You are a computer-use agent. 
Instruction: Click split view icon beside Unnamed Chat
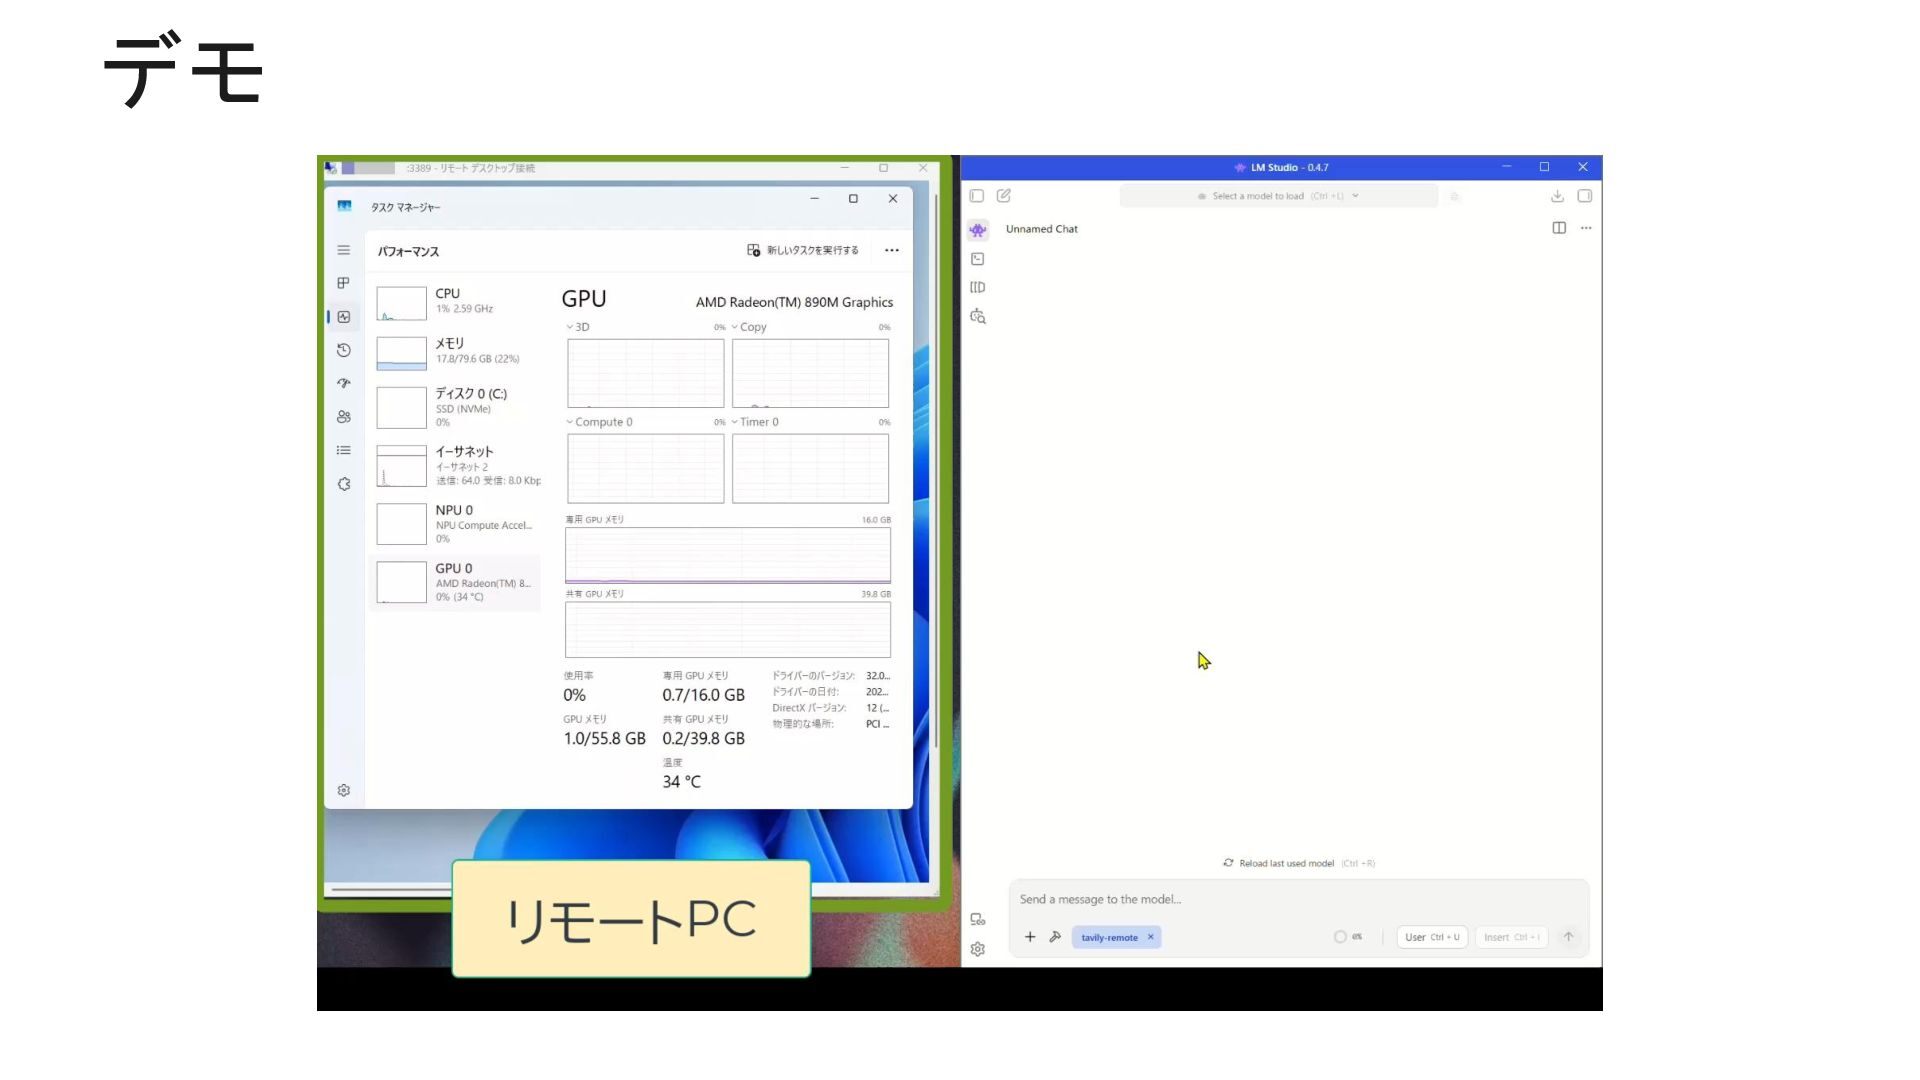pyautogui.click(x=1558, y=228)
